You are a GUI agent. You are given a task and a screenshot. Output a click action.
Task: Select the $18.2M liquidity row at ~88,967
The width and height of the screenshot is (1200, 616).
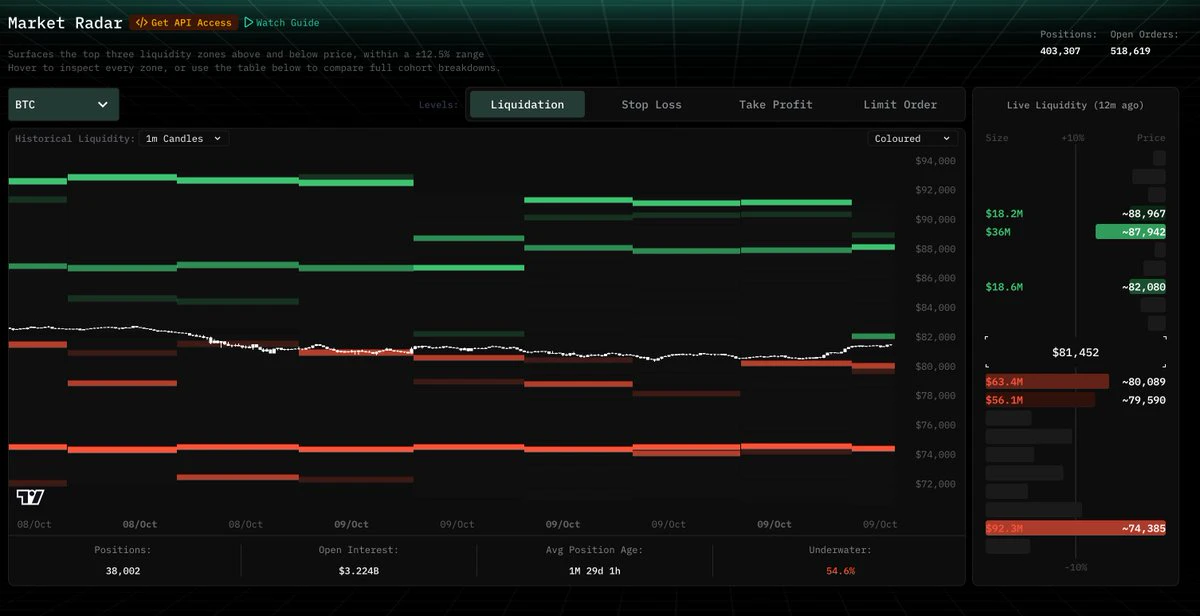(1076, 214)
